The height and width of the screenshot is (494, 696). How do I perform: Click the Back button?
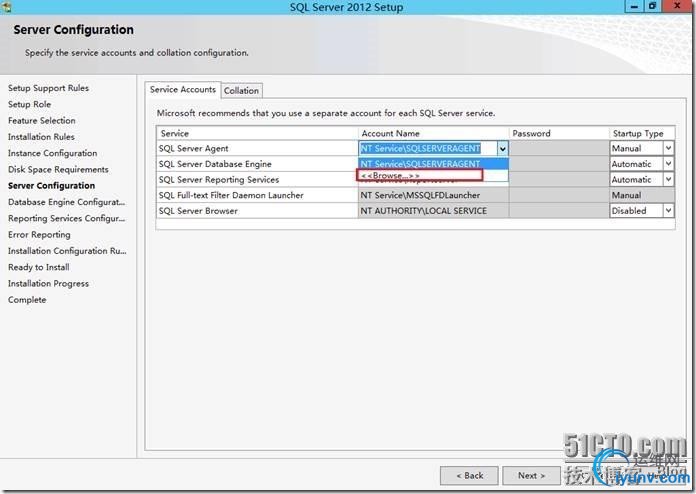(469, 476)
